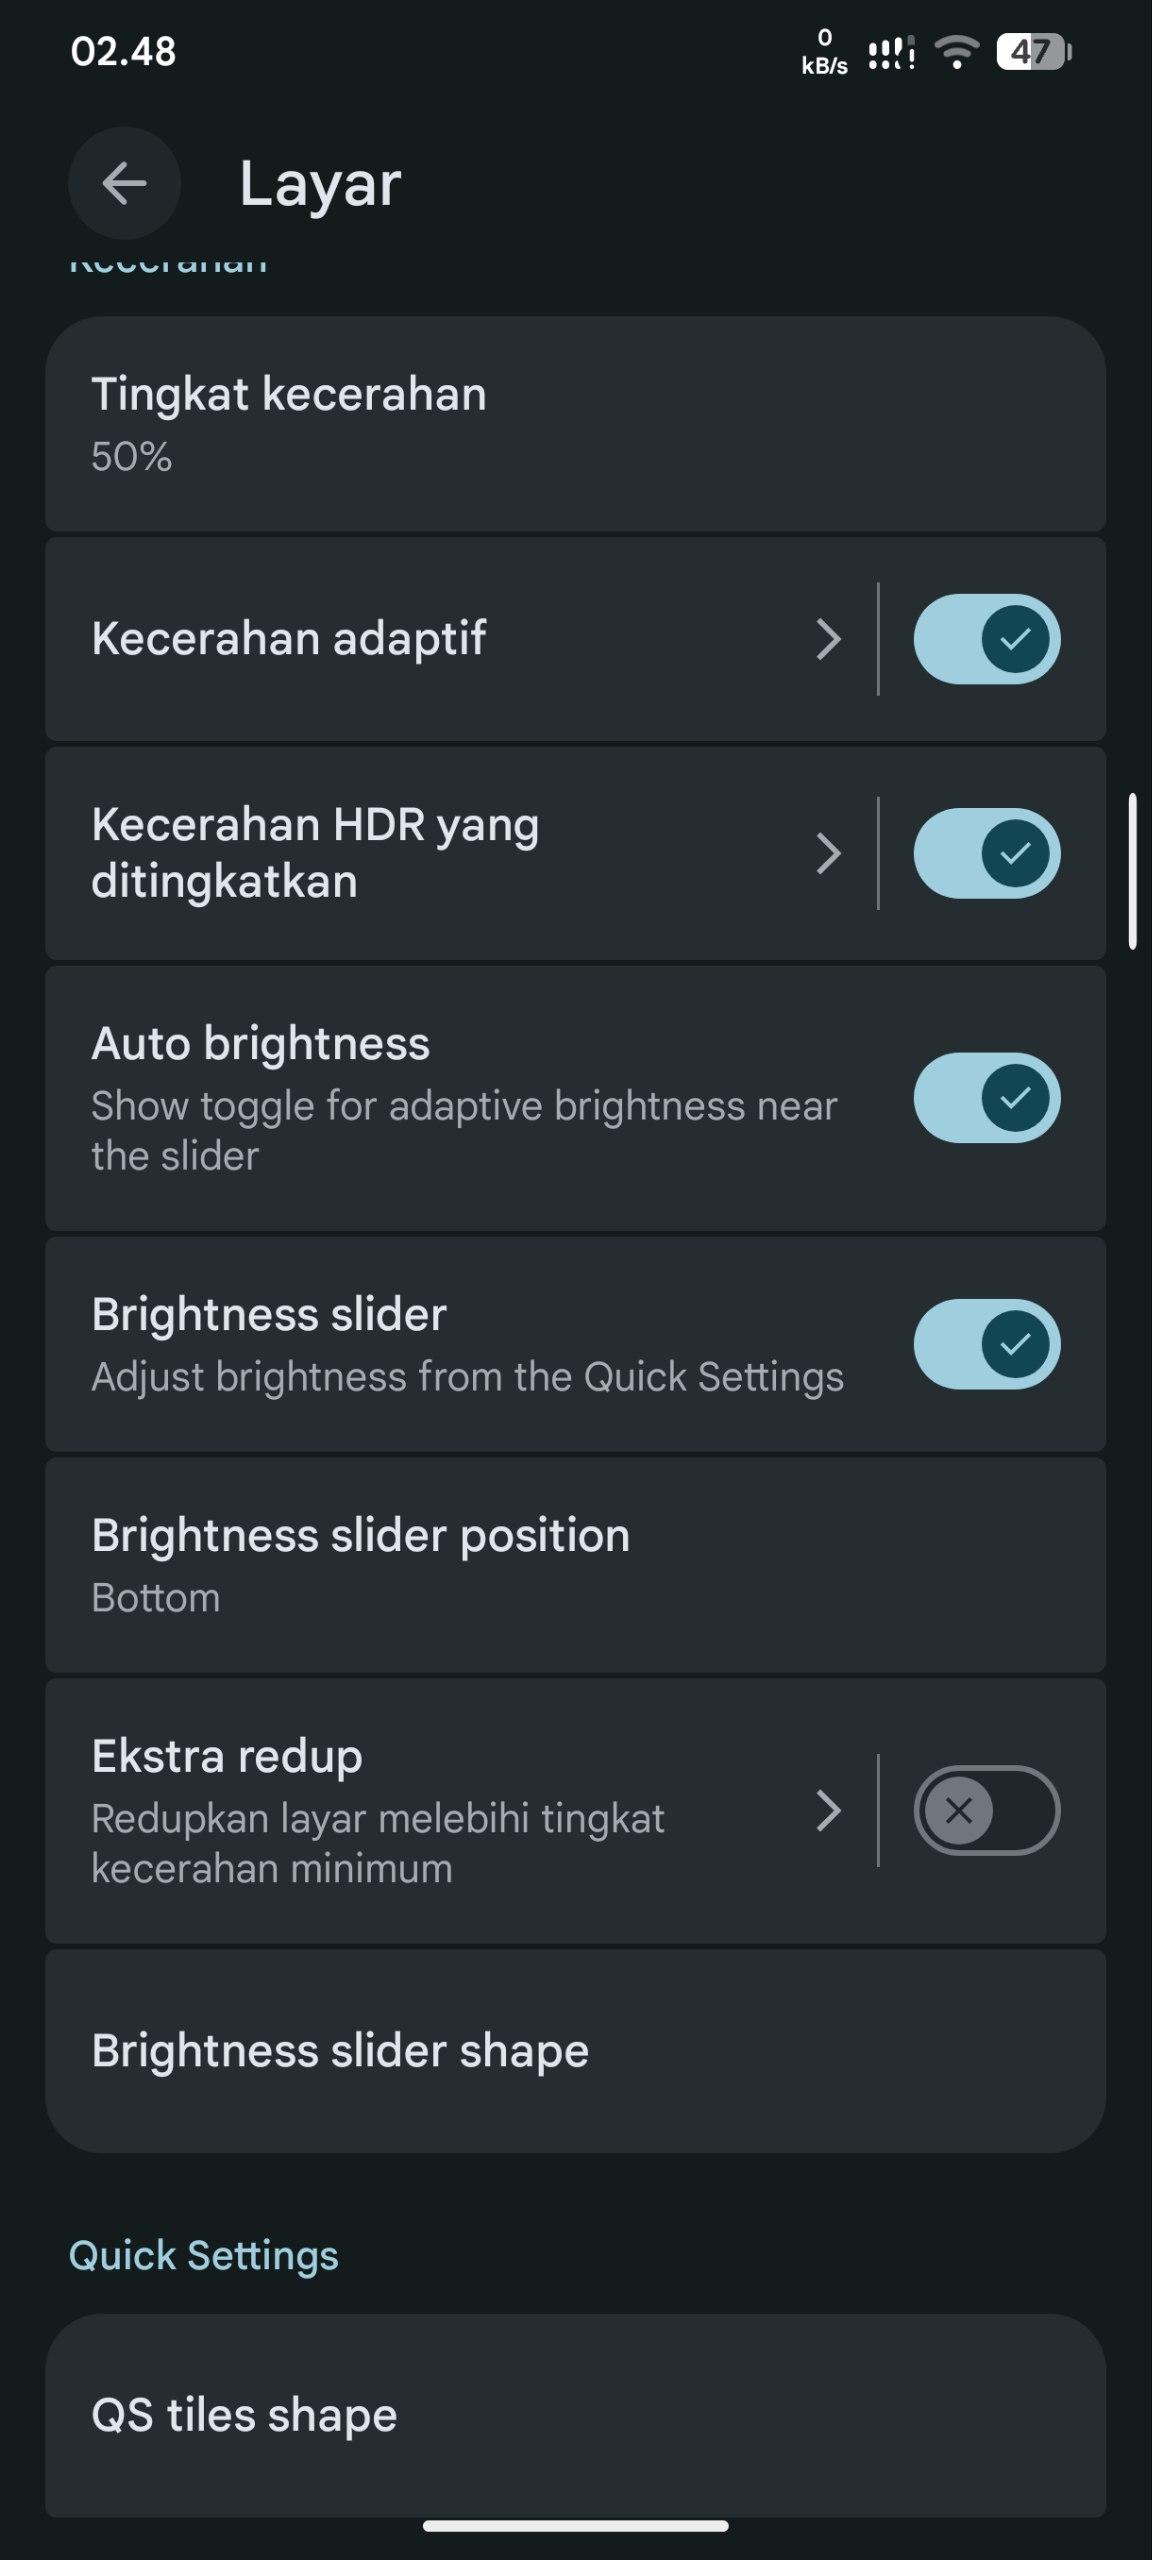Open the QS tiles shape option
The image size is (1152, 2560).
click(575, 2415)
